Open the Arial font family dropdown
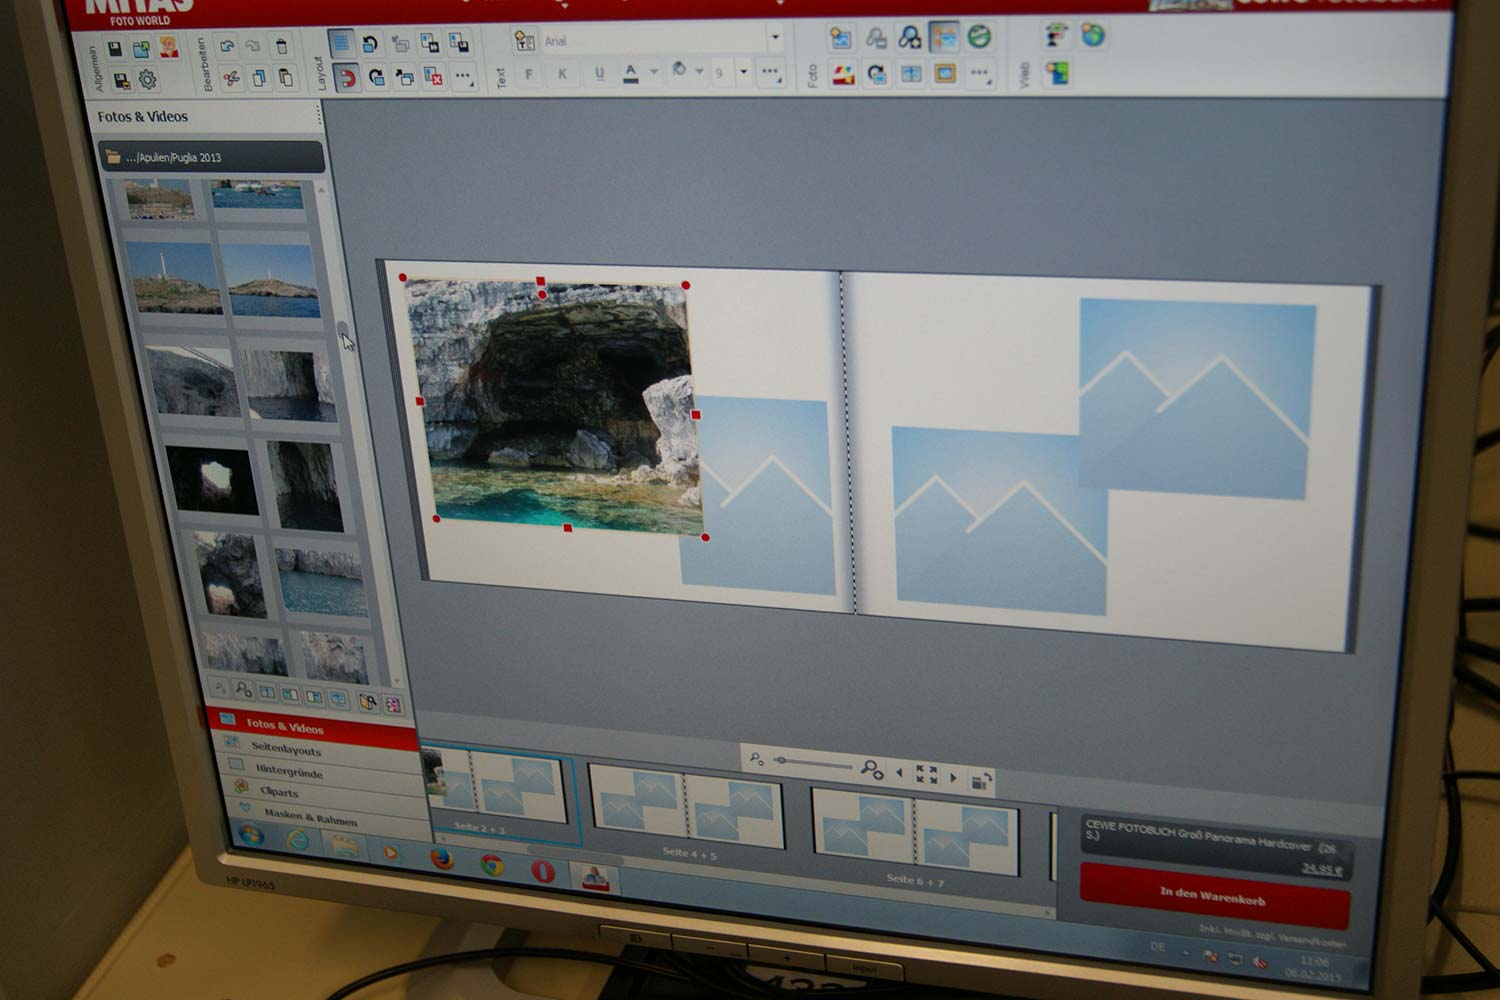 pyautogui.click(x=775, y=39)
